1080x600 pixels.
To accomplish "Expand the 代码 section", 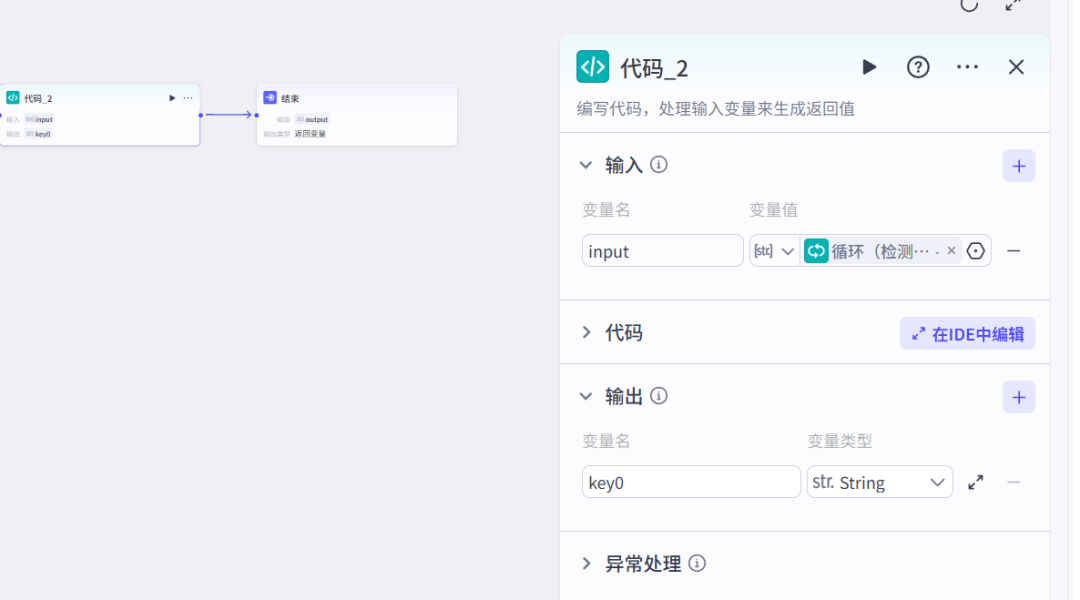I will pos(587,332).
